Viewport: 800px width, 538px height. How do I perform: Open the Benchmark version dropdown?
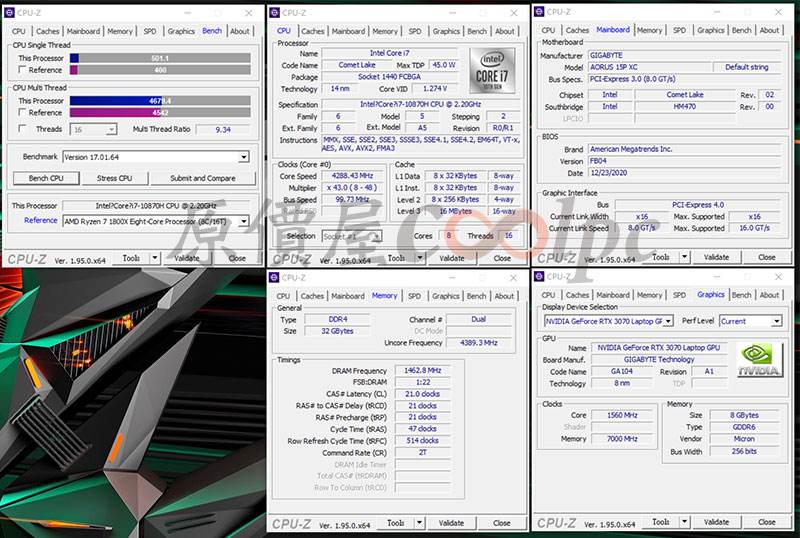[x=243, y=157]
